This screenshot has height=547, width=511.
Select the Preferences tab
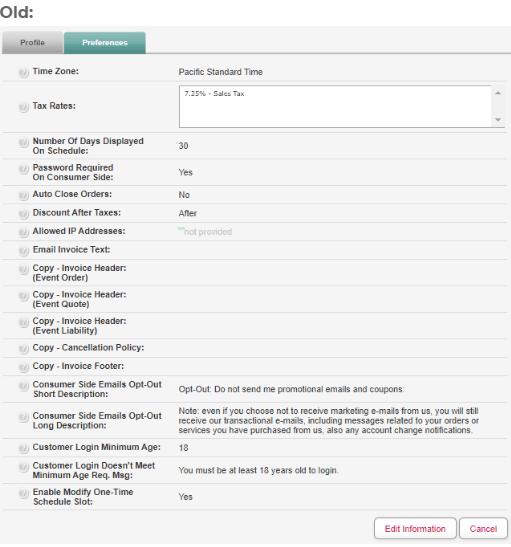pyautogui.click(x=105, y=43)
